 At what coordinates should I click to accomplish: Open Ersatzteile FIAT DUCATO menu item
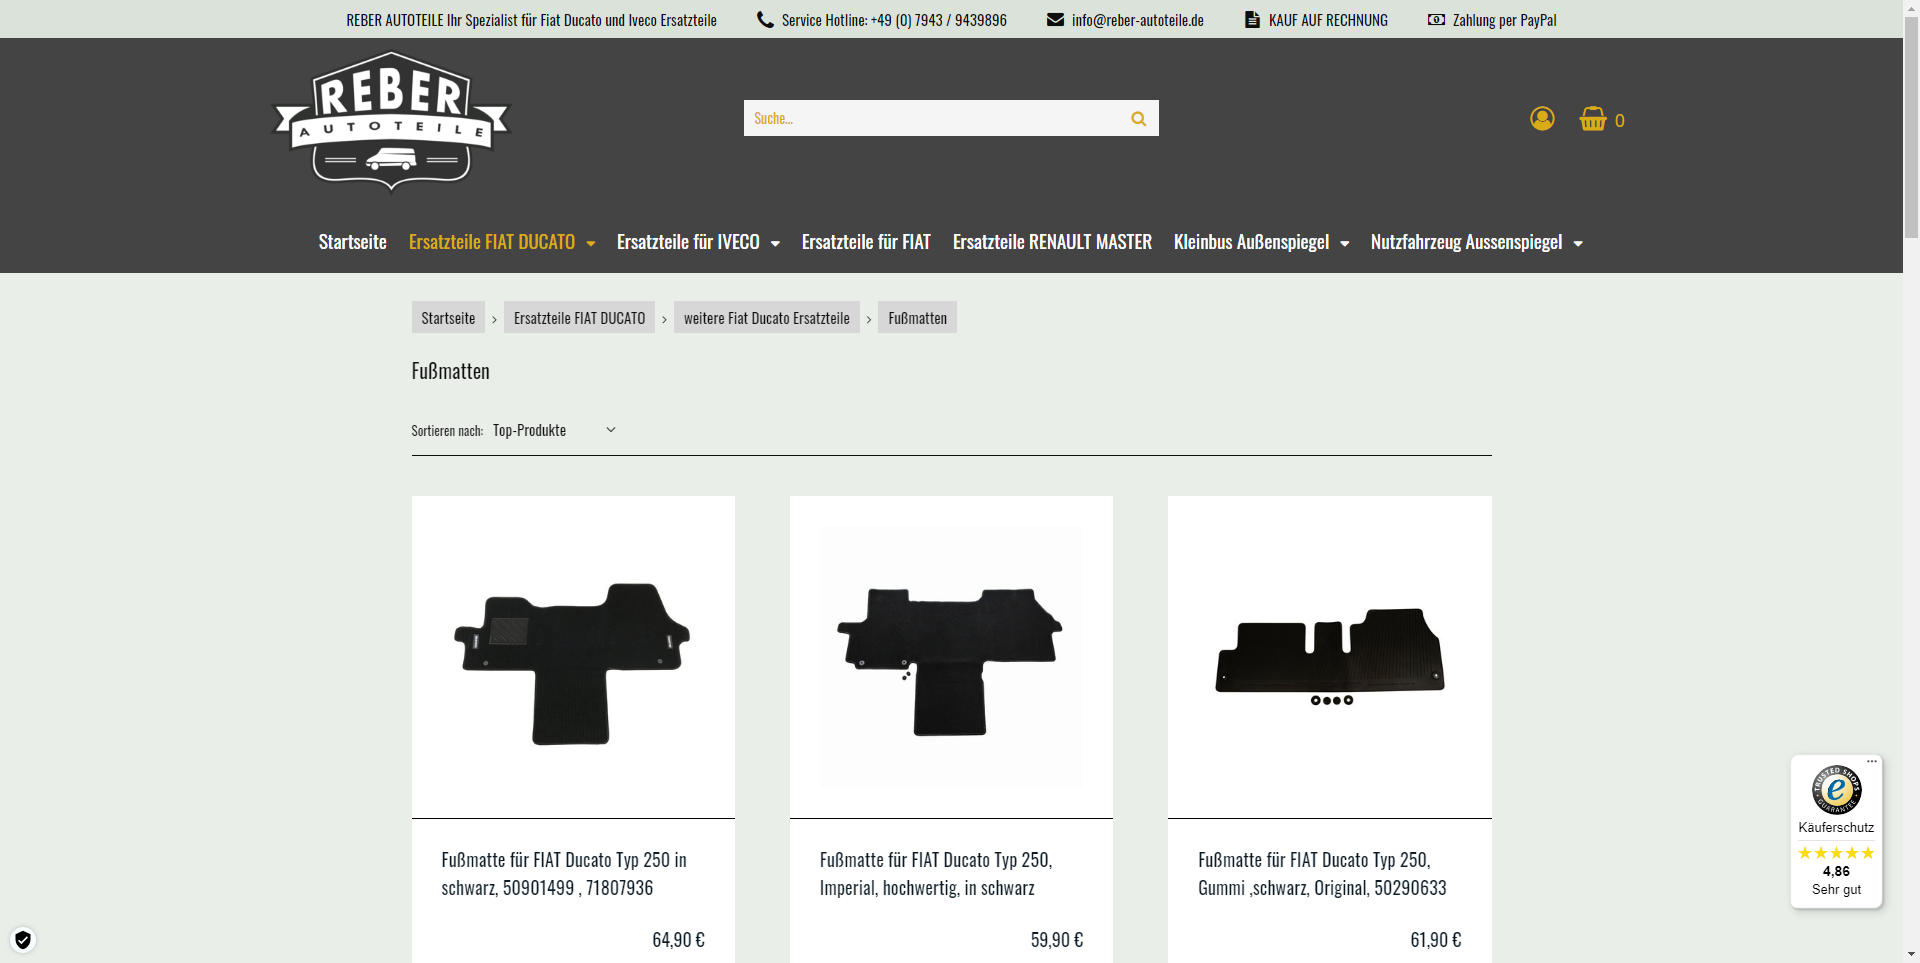492,242
